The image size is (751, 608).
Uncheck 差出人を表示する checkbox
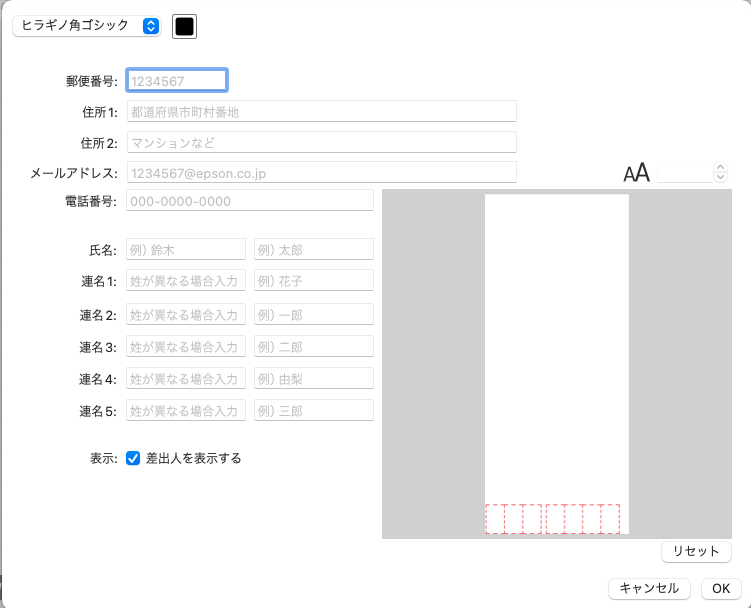click(133, 458)
